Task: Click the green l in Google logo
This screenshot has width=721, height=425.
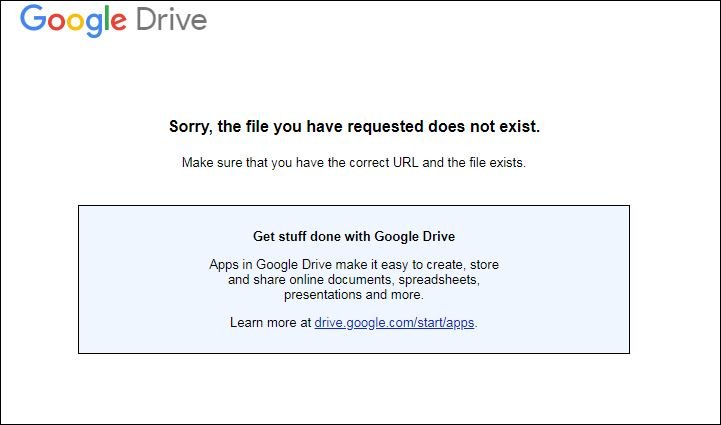Action: (106, 18)
